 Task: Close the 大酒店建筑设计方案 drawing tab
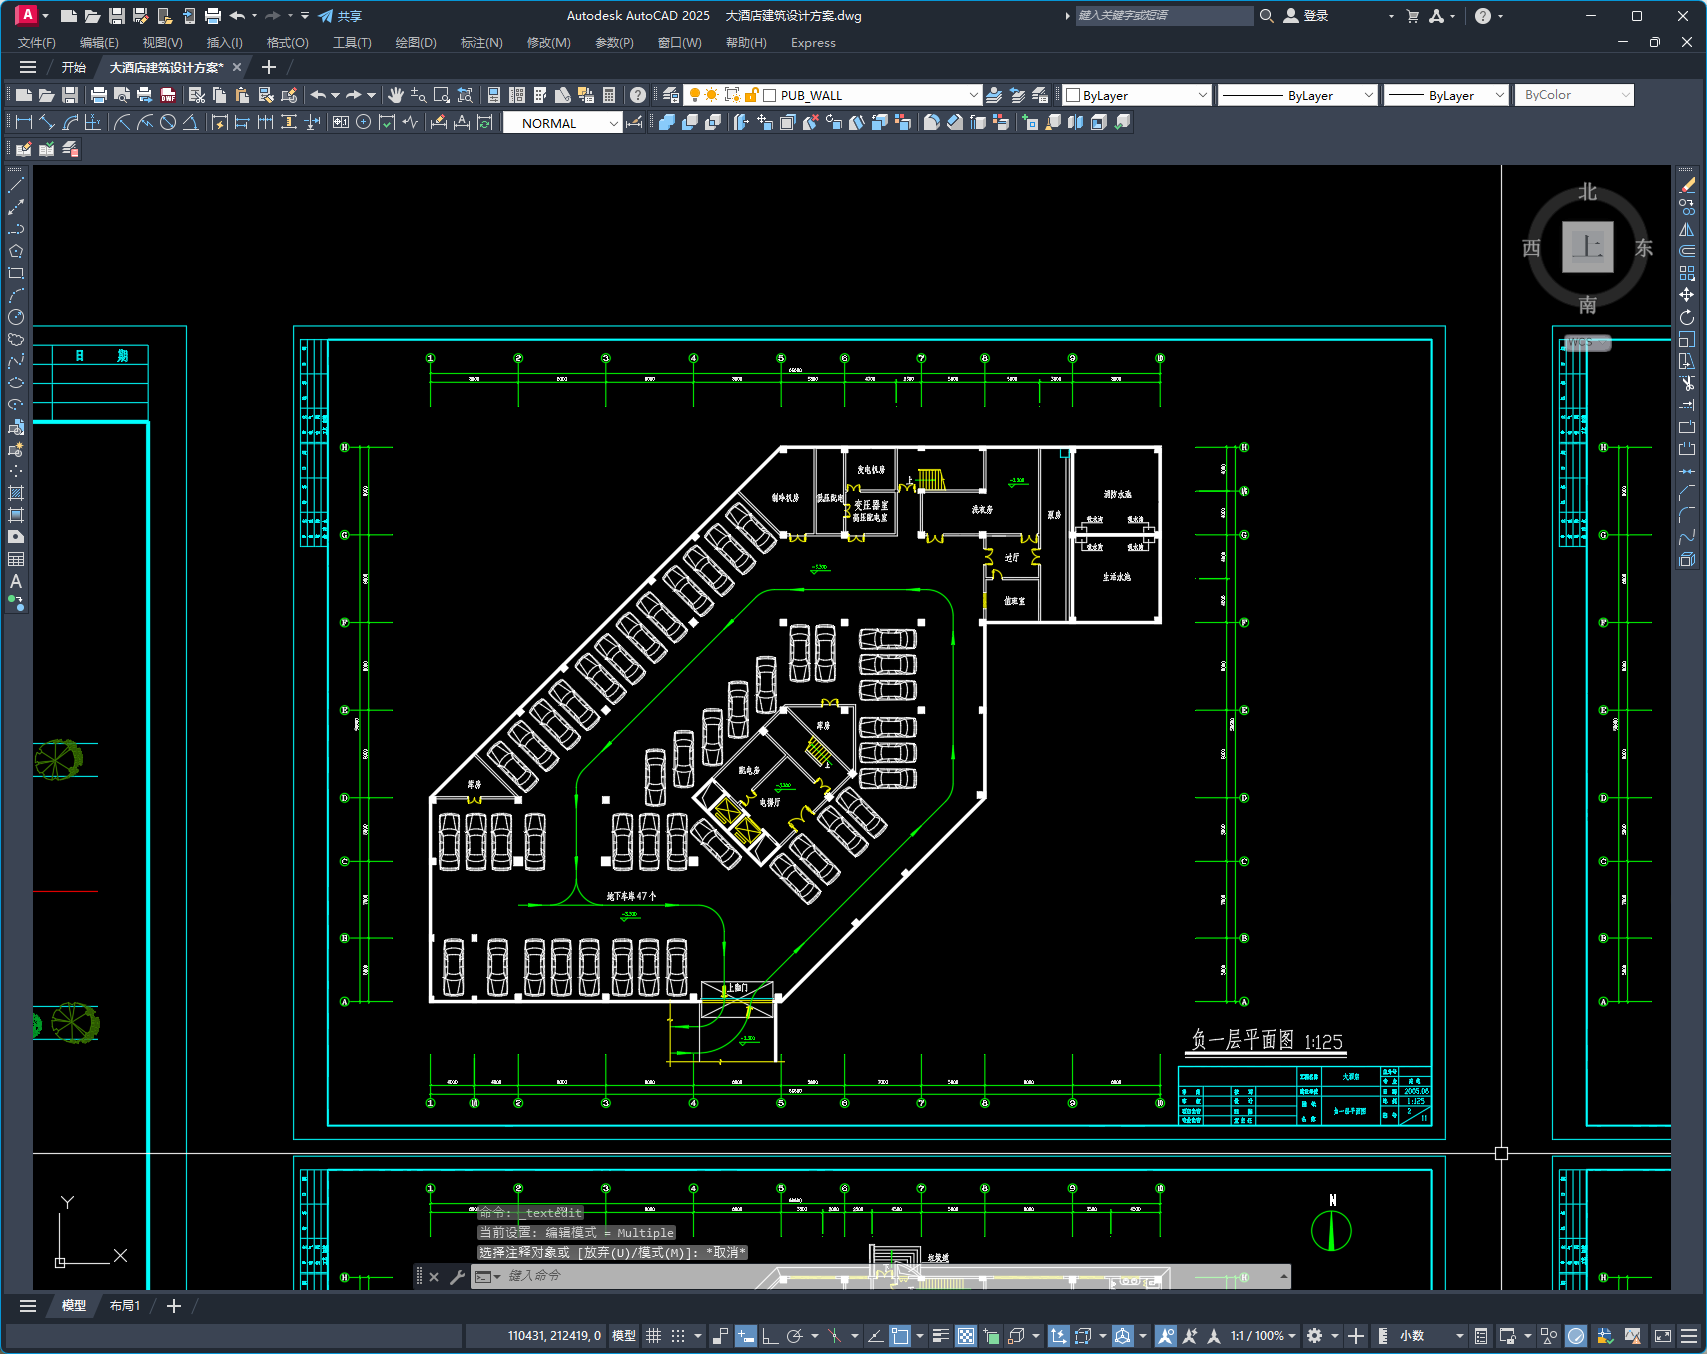237,67
